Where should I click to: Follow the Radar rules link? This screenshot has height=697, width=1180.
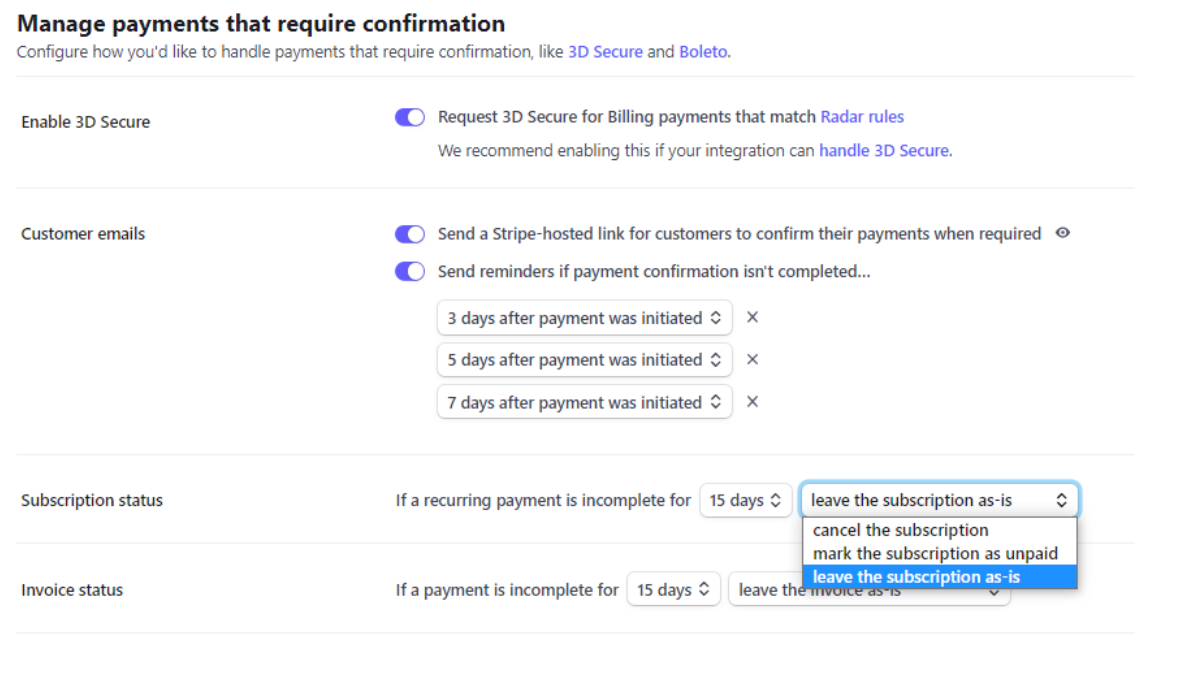(x=862, y=117)
